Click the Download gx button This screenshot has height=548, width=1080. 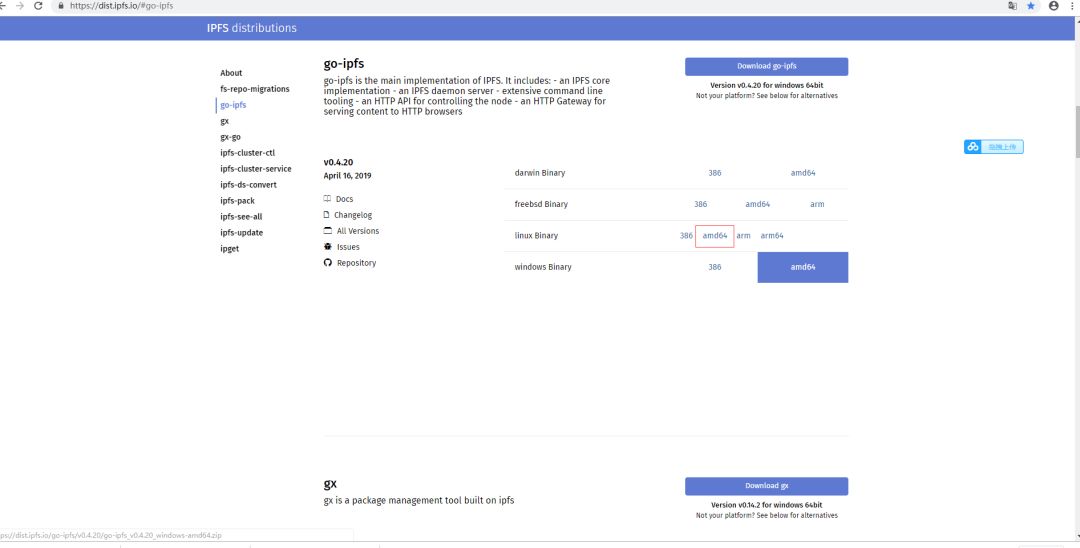click(767, 486)
